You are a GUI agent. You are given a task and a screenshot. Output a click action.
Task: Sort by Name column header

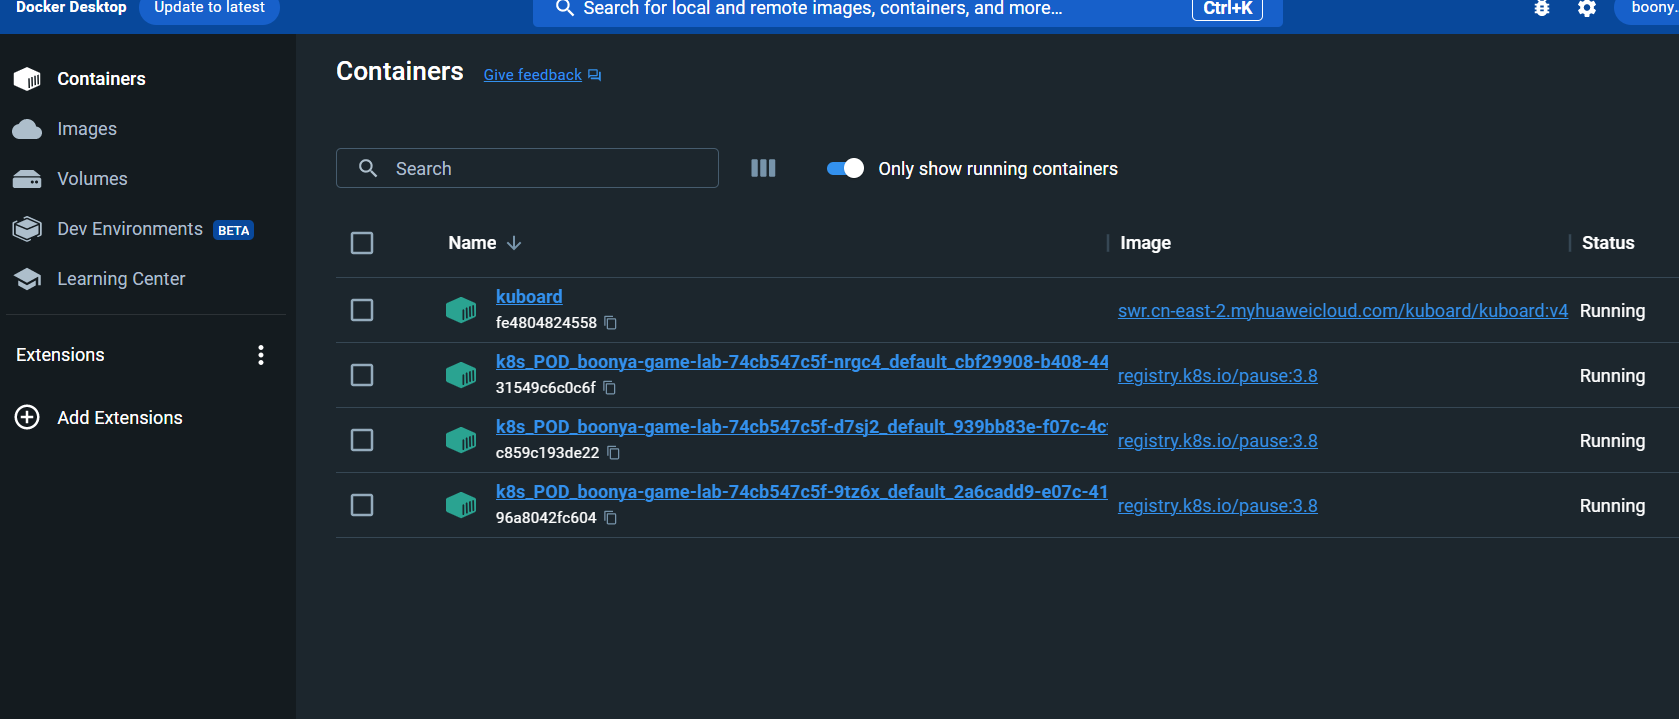click(472, 243)
